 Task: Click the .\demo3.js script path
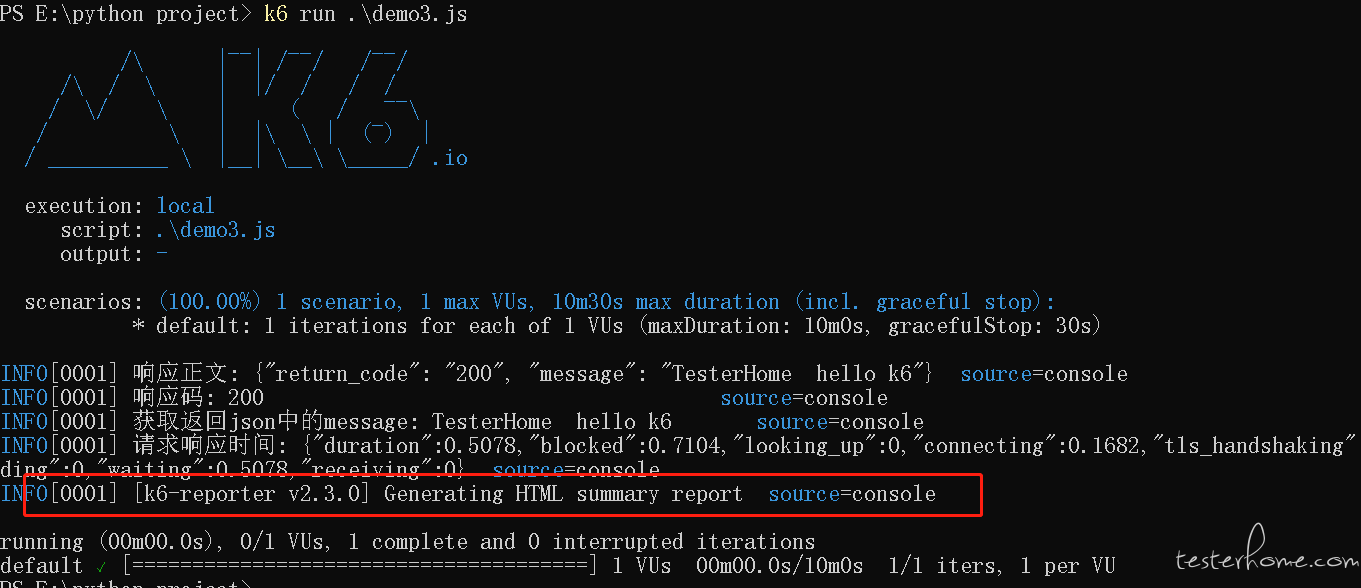pos(216,230)
